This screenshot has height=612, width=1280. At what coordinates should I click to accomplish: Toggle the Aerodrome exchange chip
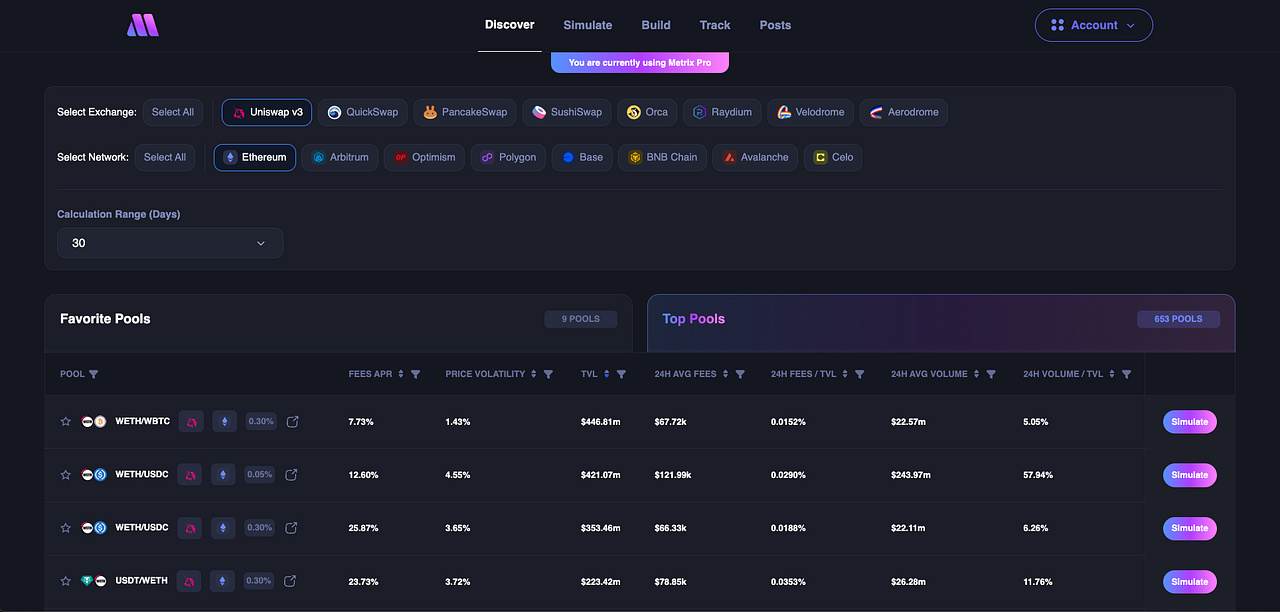[x=904, y=112]
